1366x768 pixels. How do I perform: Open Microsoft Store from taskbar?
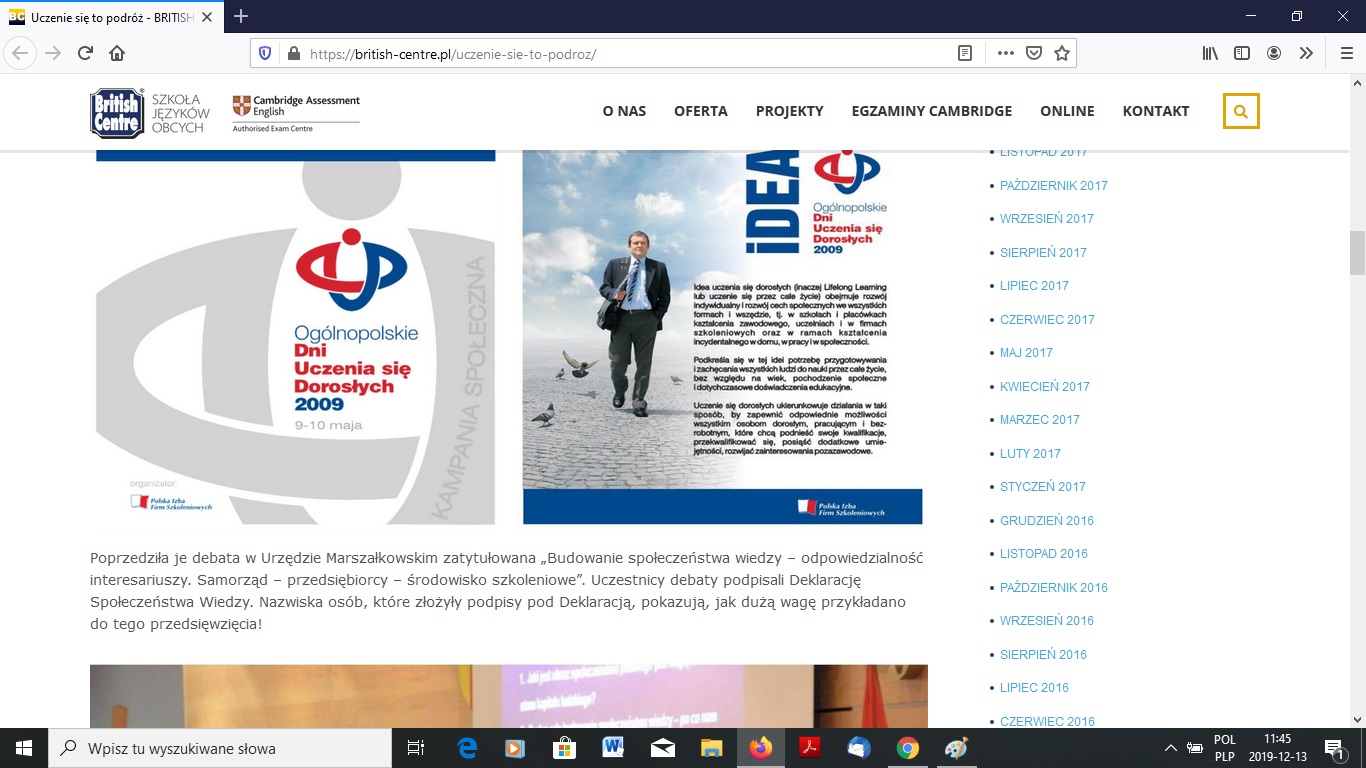(x=564, y=748)
